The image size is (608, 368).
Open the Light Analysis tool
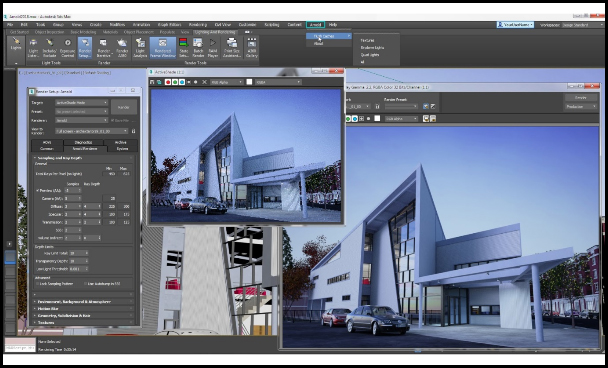click(140, 48)
